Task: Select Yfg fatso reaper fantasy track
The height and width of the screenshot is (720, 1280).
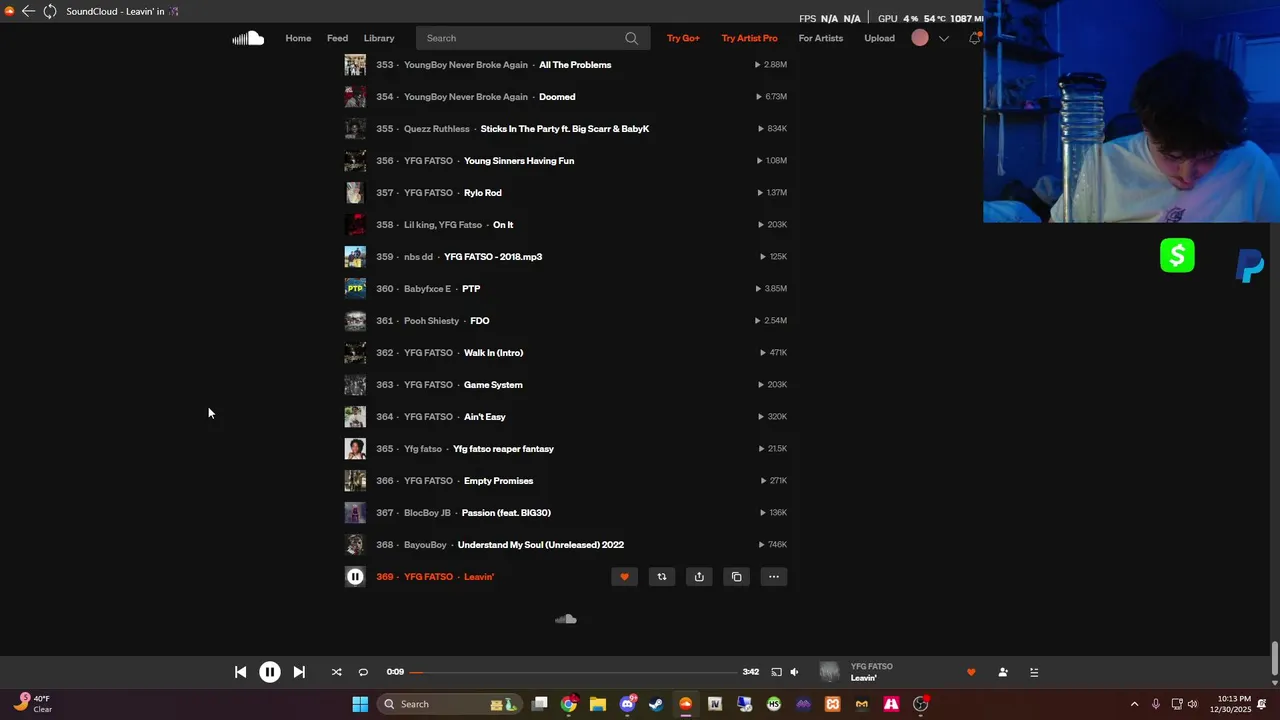Action: pyautogui.click(x=503, y=449)
